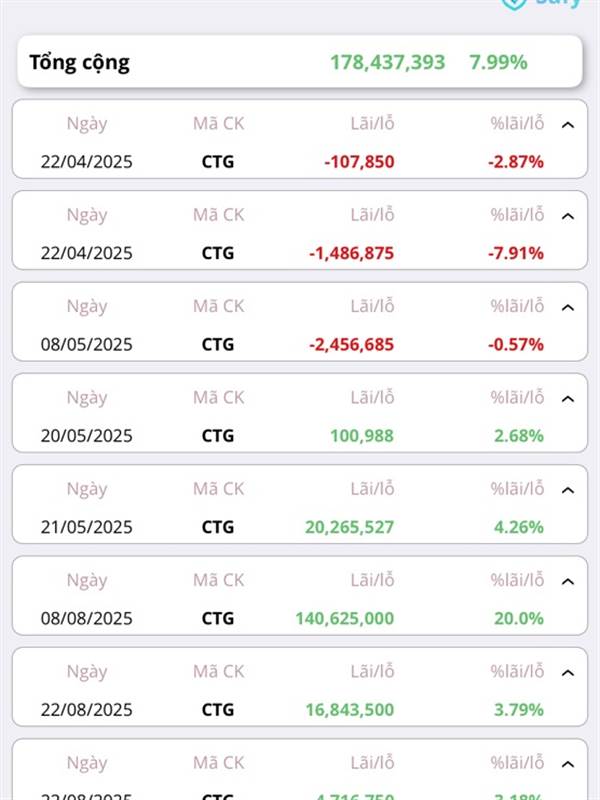Select the CTG code in 08/05/2025 row
Screen dimensions: 600x800
(x=218, y=344)
